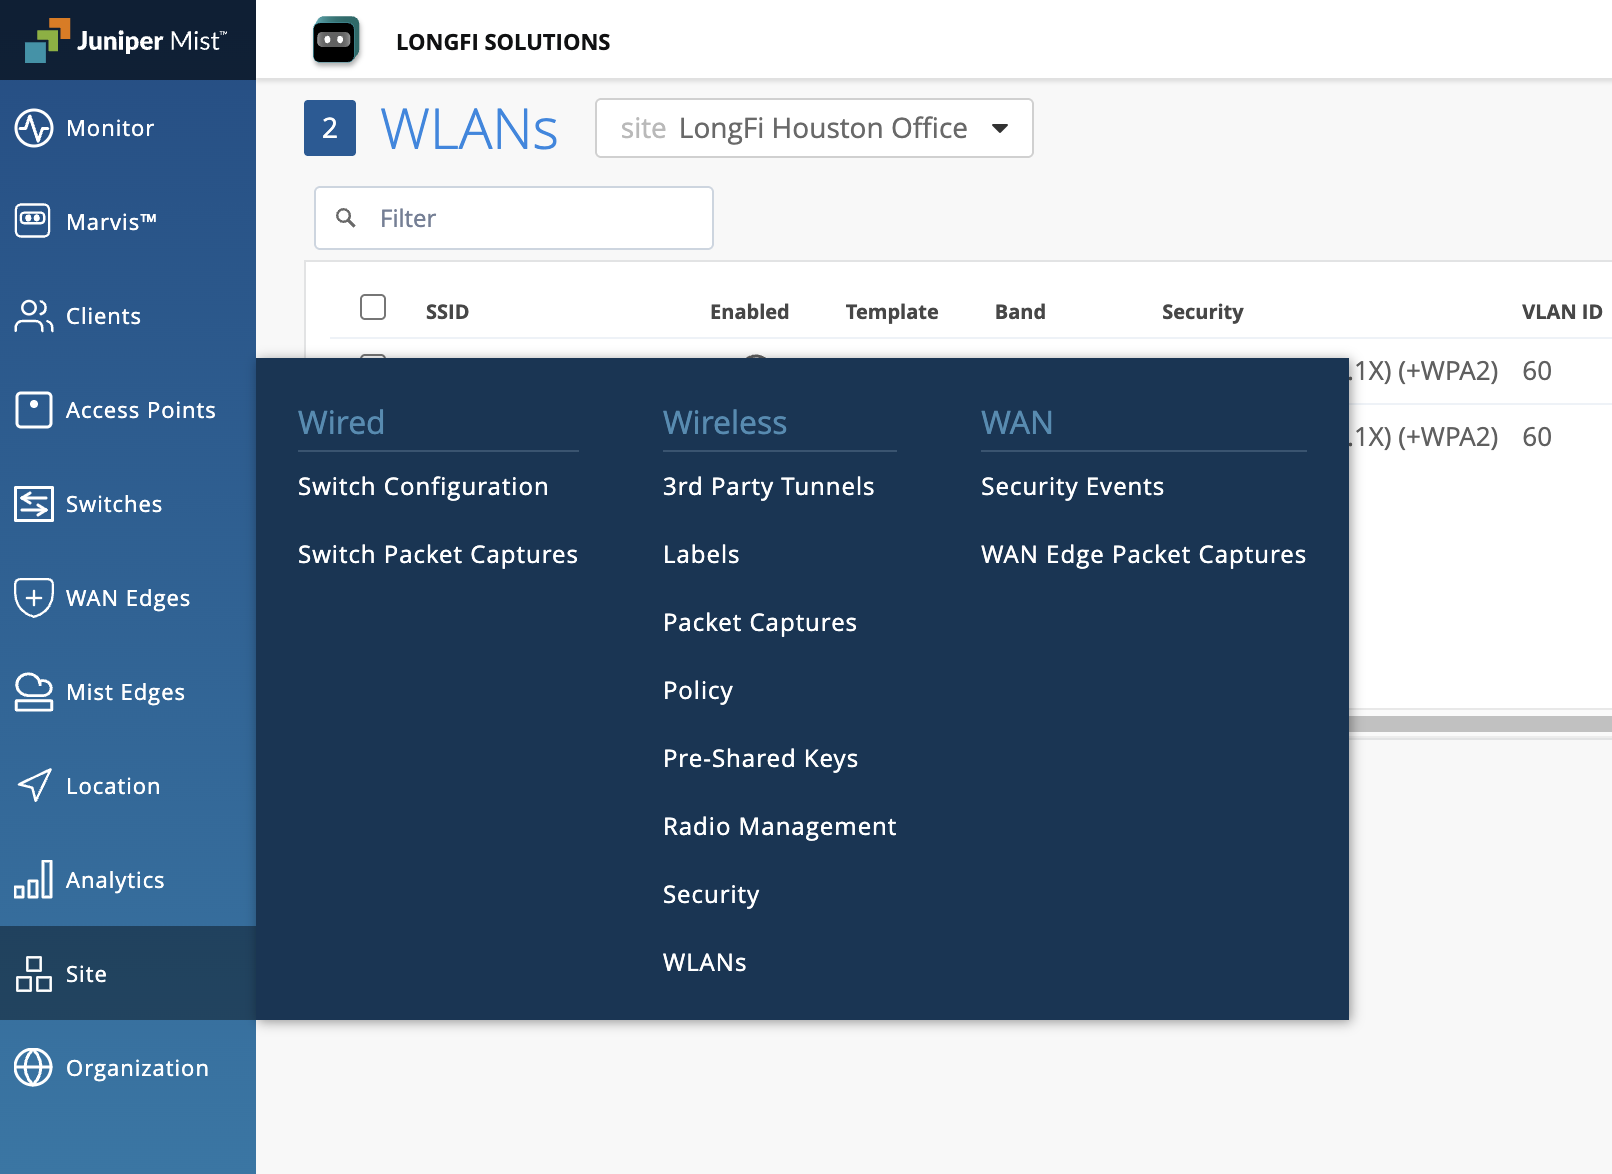
Task: Sort by the Band column header
Action: click(x=1020, y=312)
